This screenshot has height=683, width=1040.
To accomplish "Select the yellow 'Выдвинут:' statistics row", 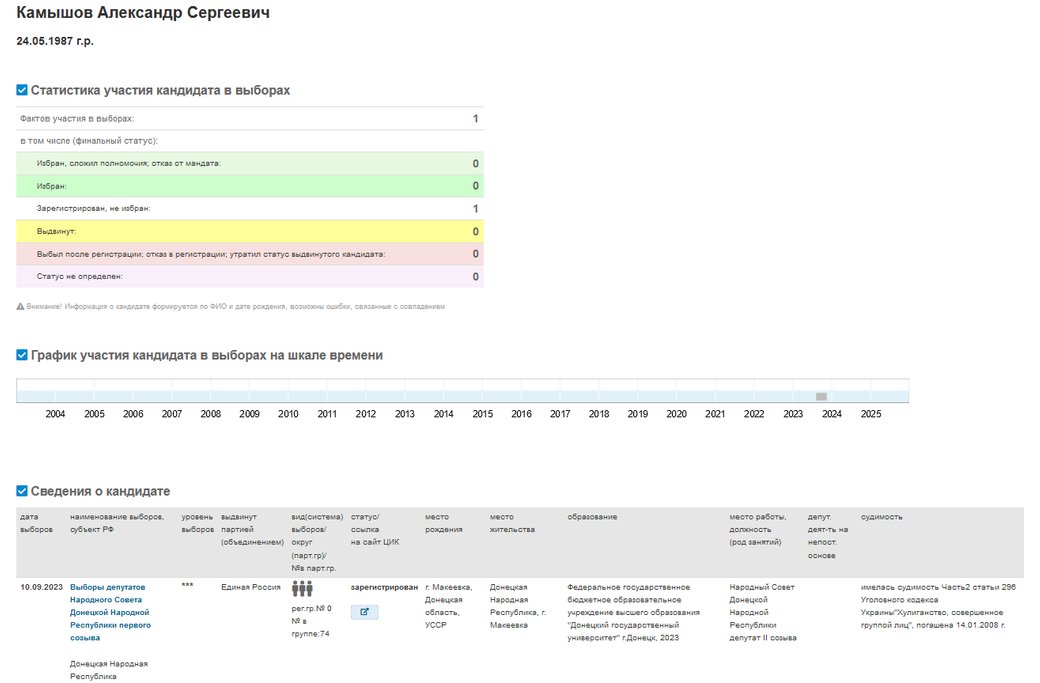I will (250, 231).
